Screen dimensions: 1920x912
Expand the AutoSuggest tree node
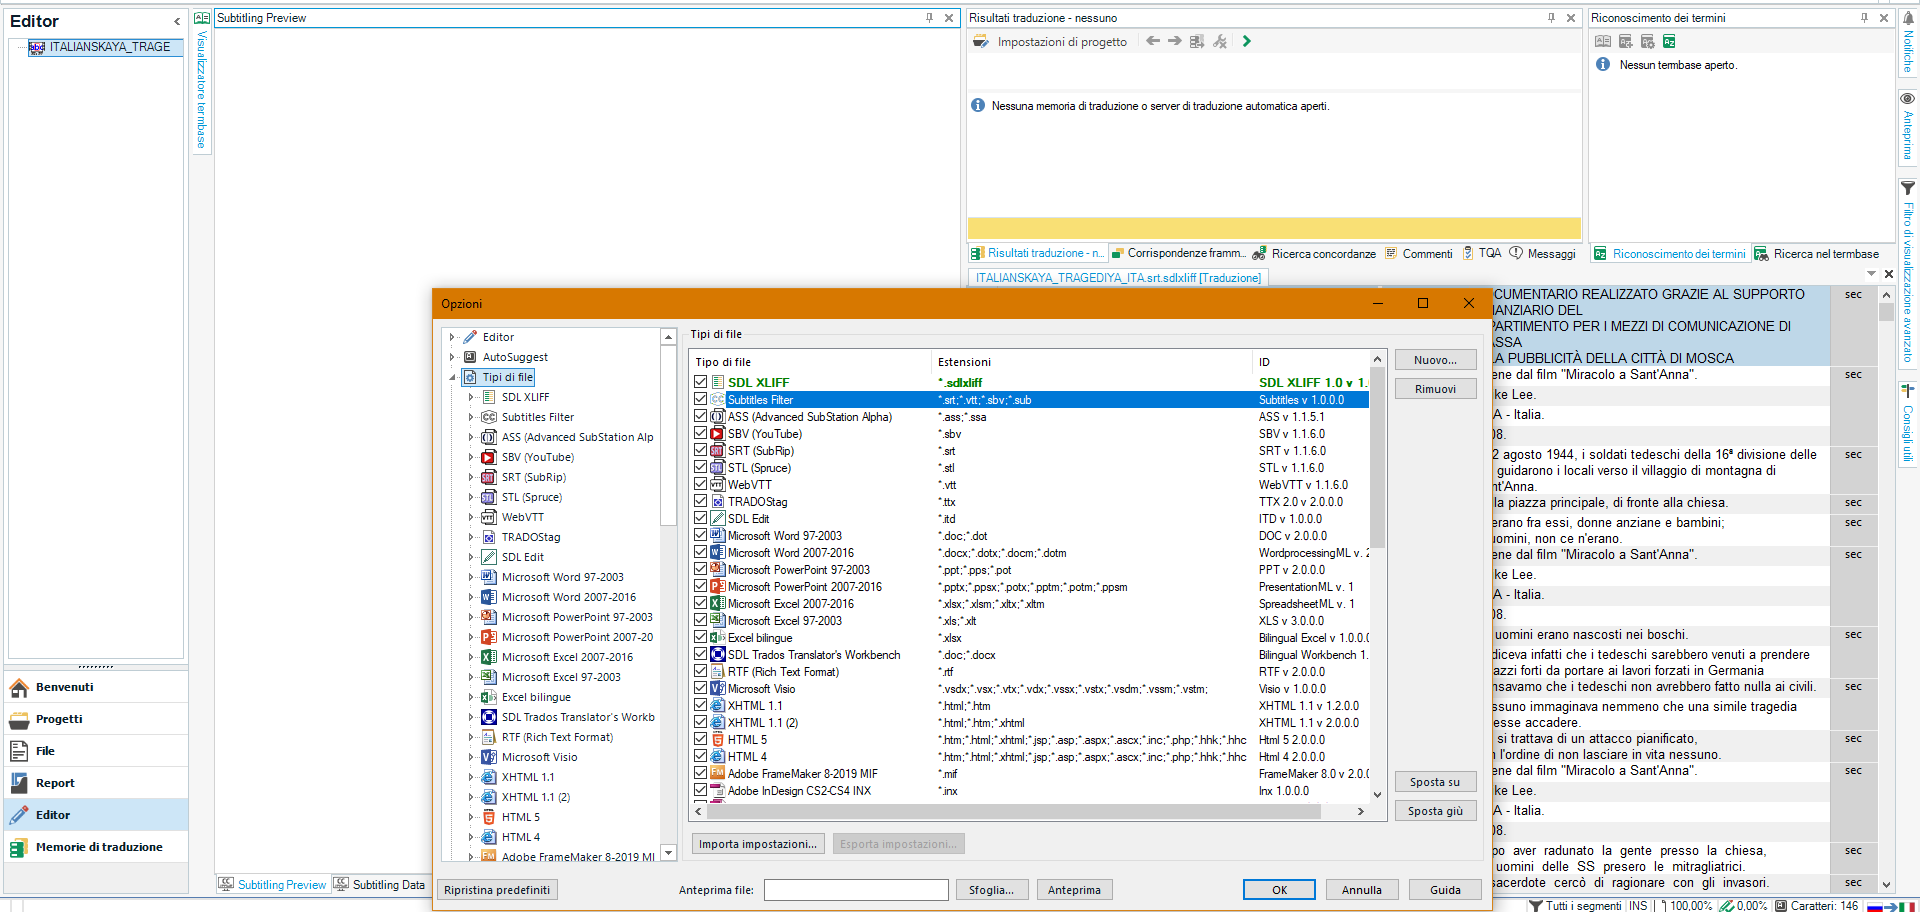(x=452, y=357)
